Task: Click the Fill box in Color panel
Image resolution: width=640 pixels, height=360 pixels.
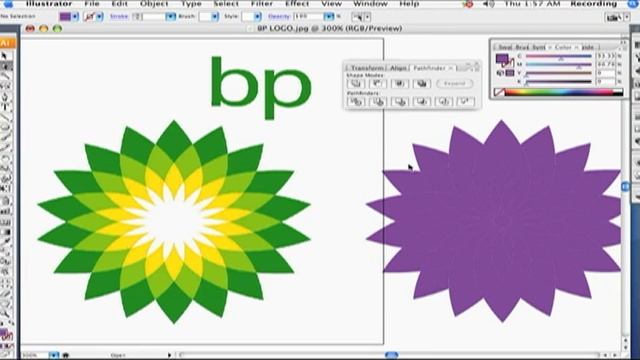Action: pos(502,59)
